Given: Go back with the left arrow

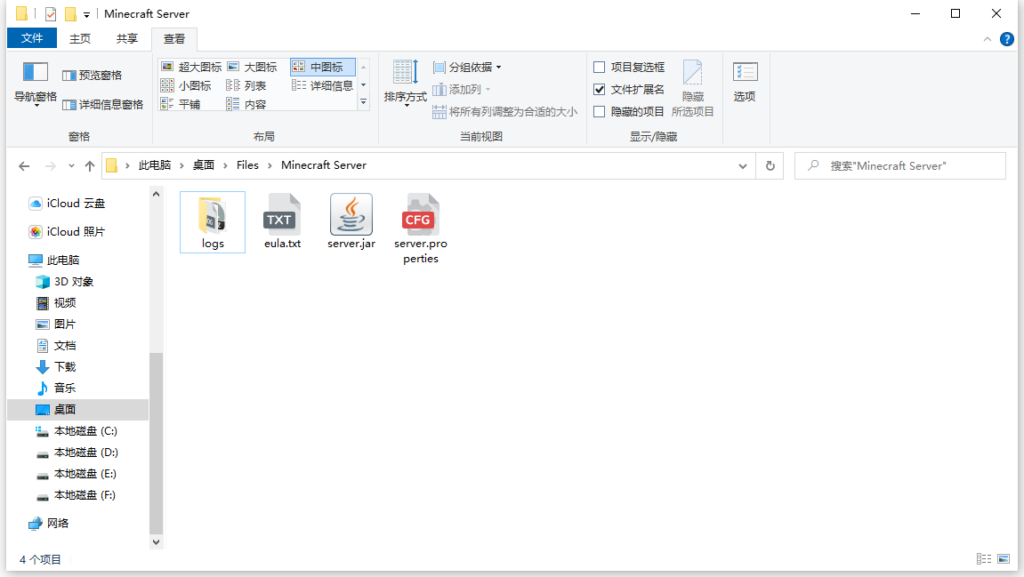Looking at the screenshot, I should (24, 166).
